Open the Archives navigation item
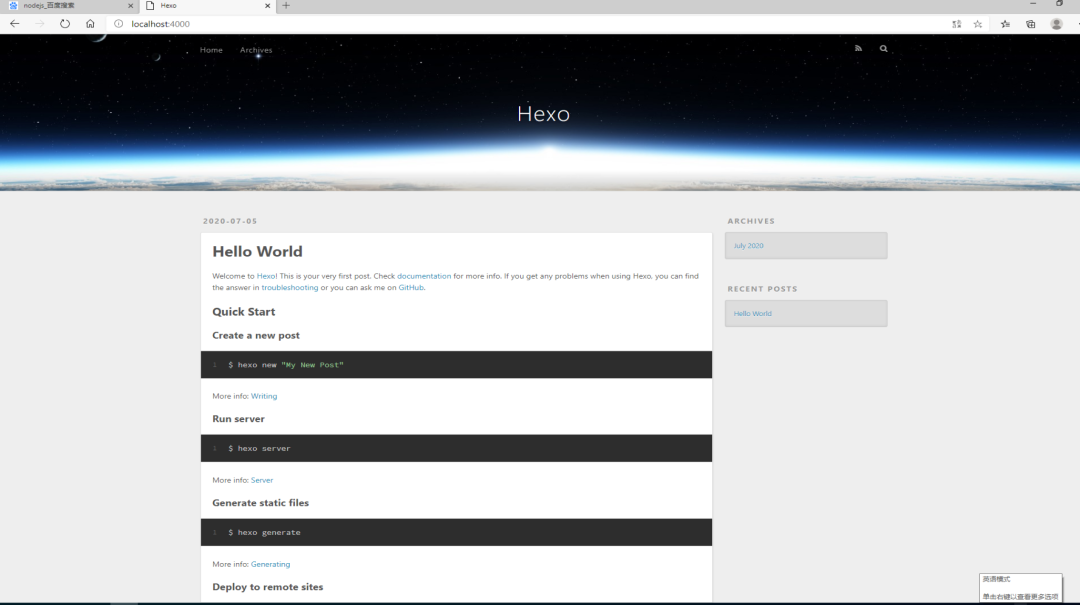 (256, 50)
